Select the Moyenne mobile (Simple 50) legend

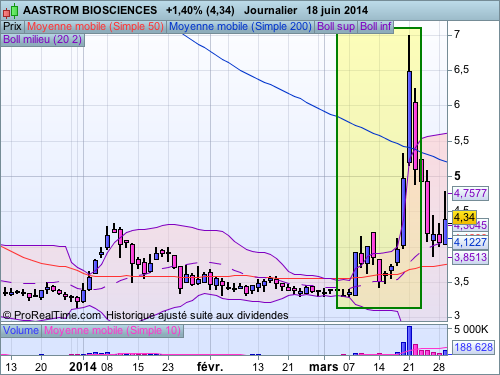pyautogui.click(x=95, y=26)
